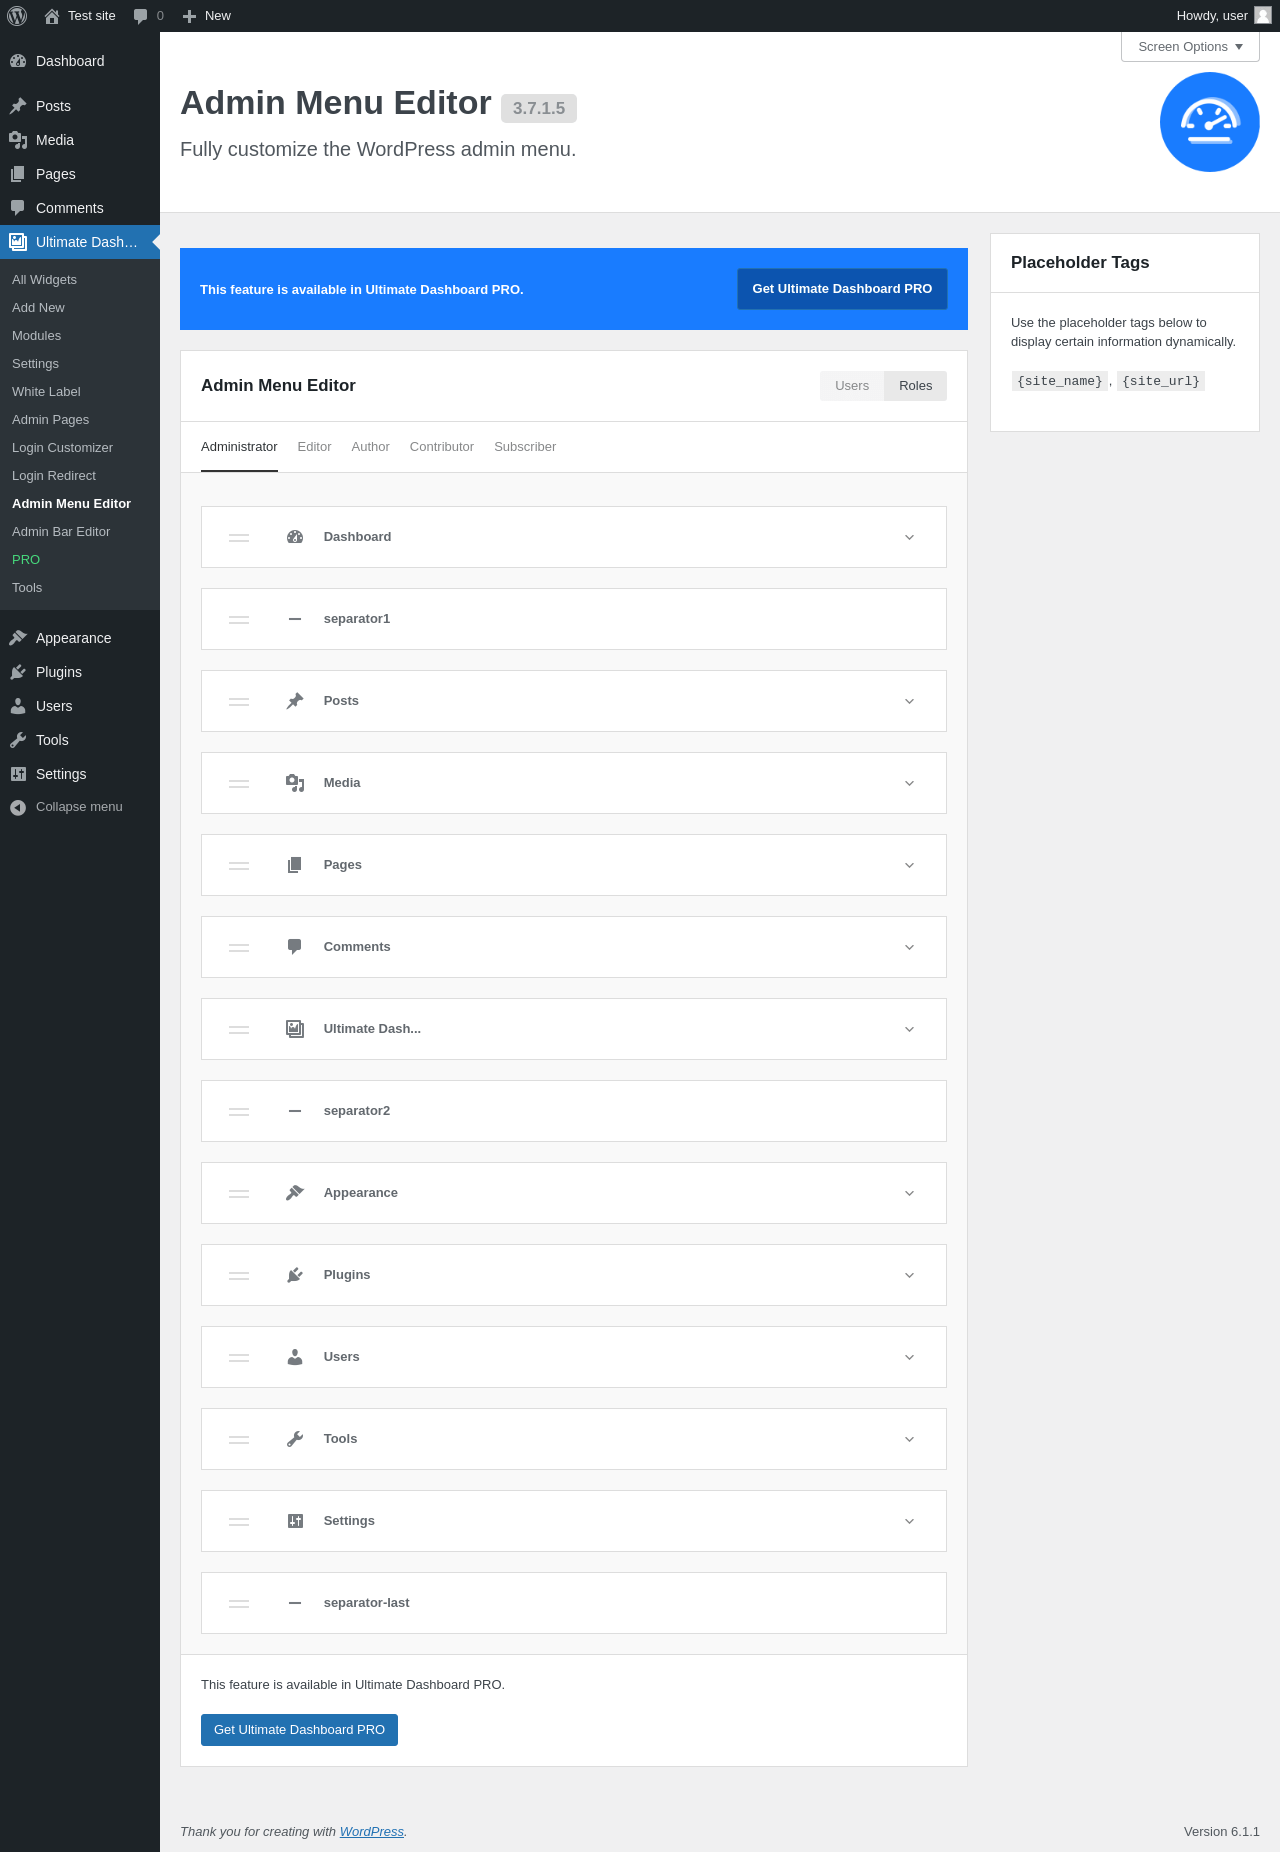
Task: Follow the WordPress footer link
Action: pos(371,1832)
